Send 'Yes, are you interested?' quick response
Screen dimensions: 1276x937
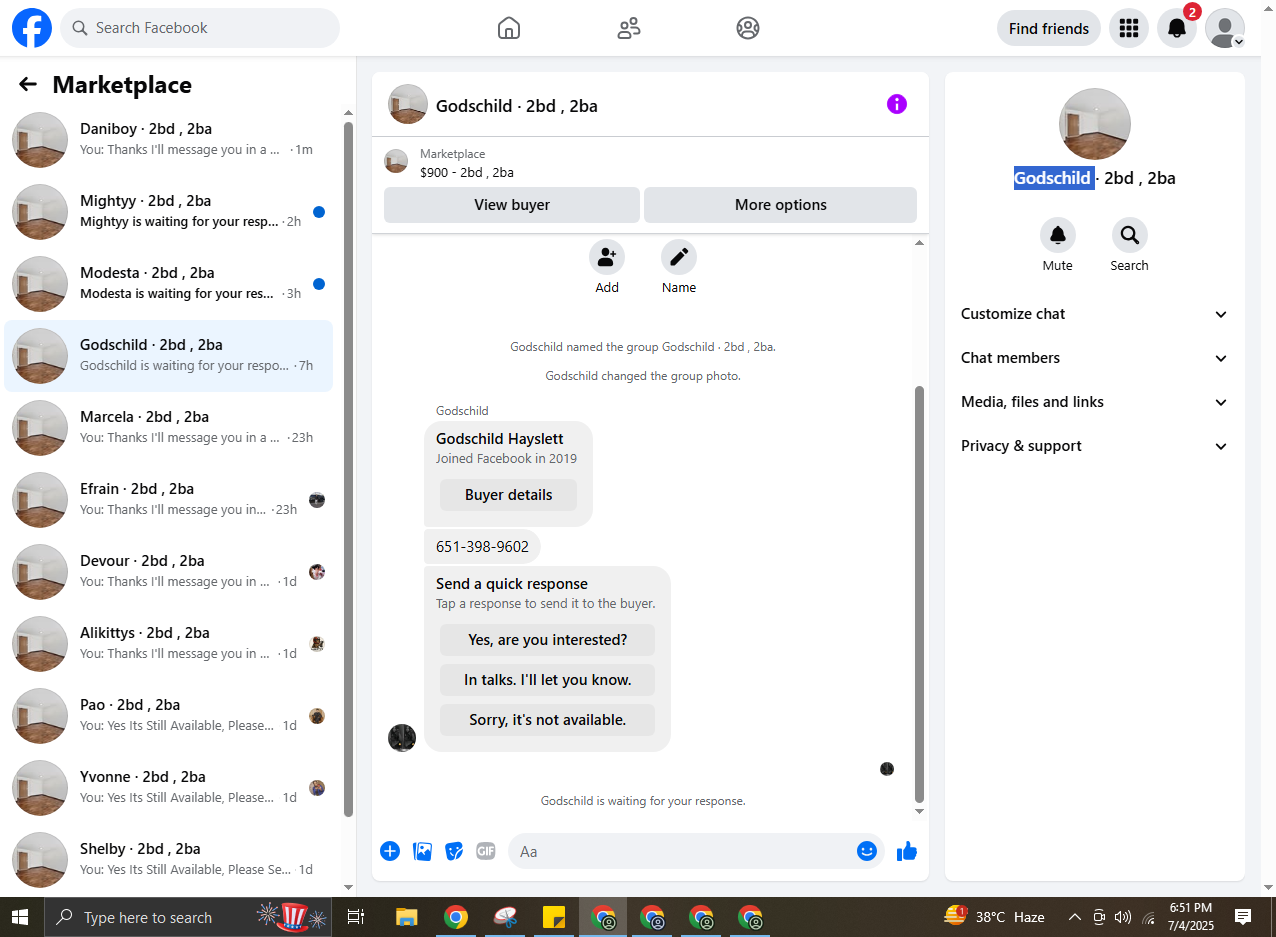coord(547,640)
